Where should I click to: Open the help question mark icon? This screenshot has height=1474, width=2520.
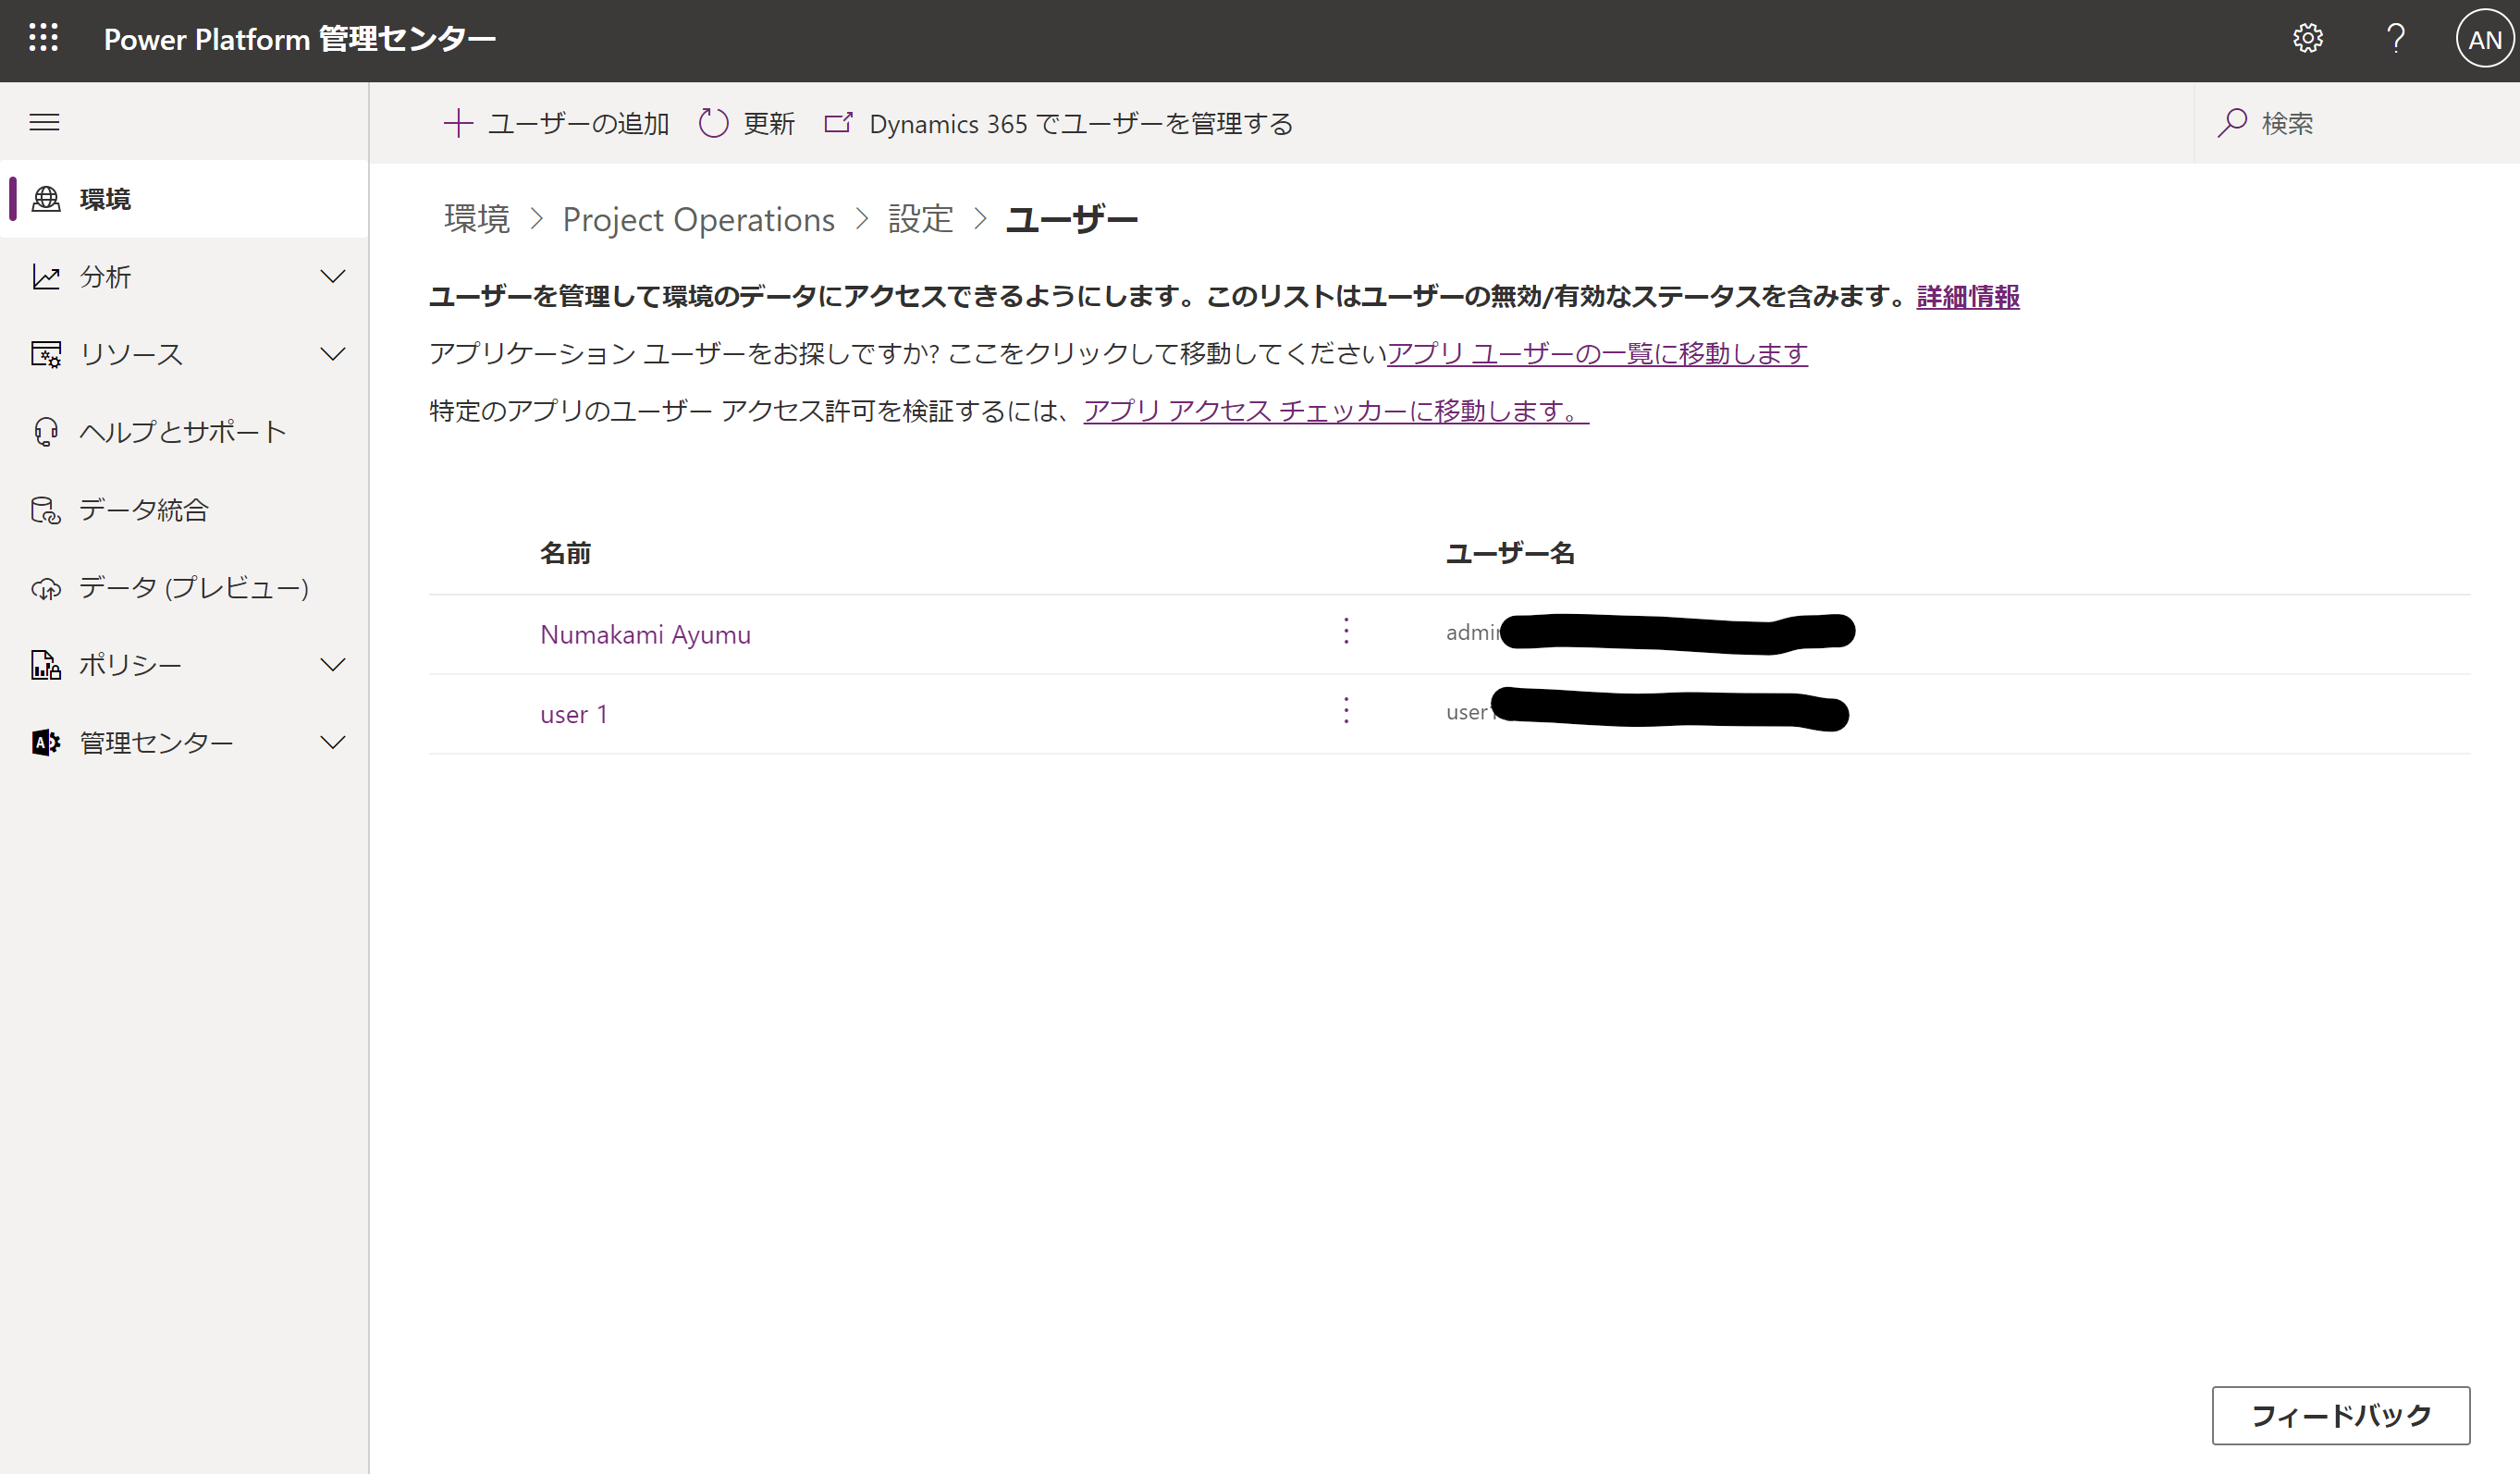pyautogui.click(x=2396, y=39)
